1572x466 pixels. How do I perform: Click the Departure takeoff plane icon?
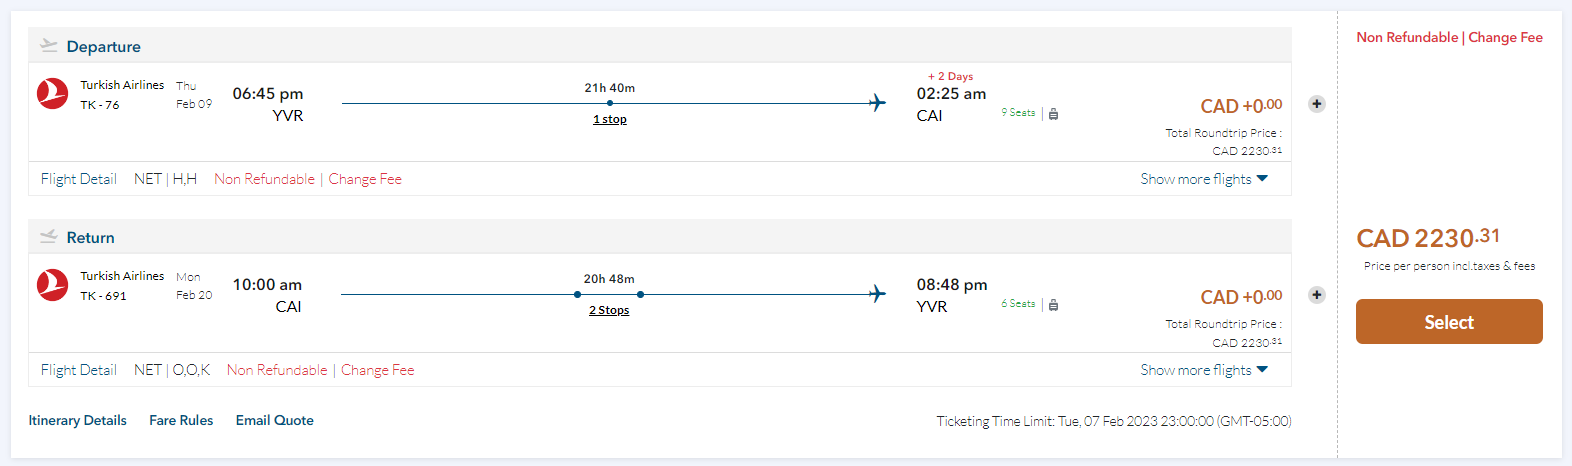48,46
